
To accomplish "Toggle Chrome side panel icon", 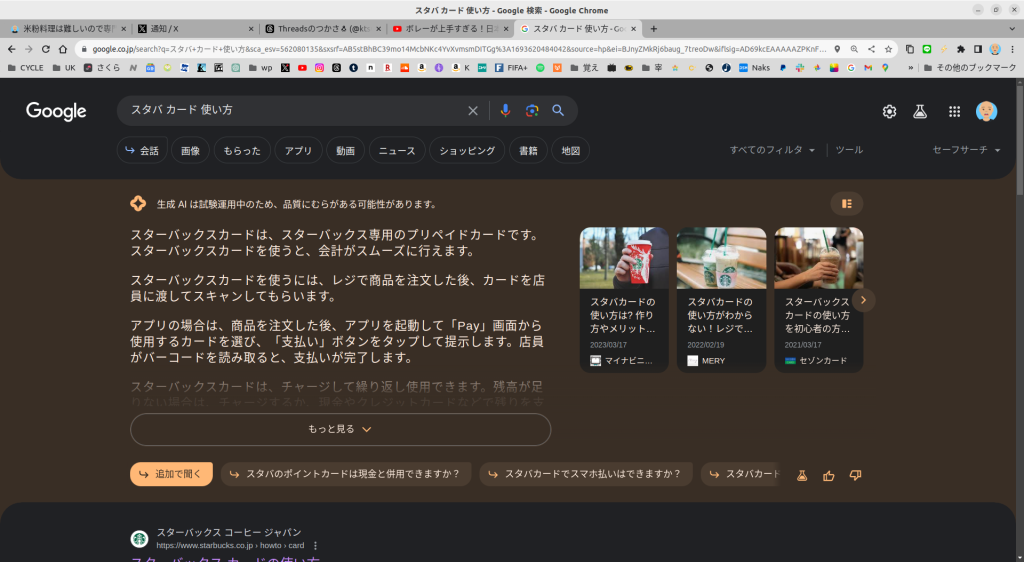I will 978,49.
